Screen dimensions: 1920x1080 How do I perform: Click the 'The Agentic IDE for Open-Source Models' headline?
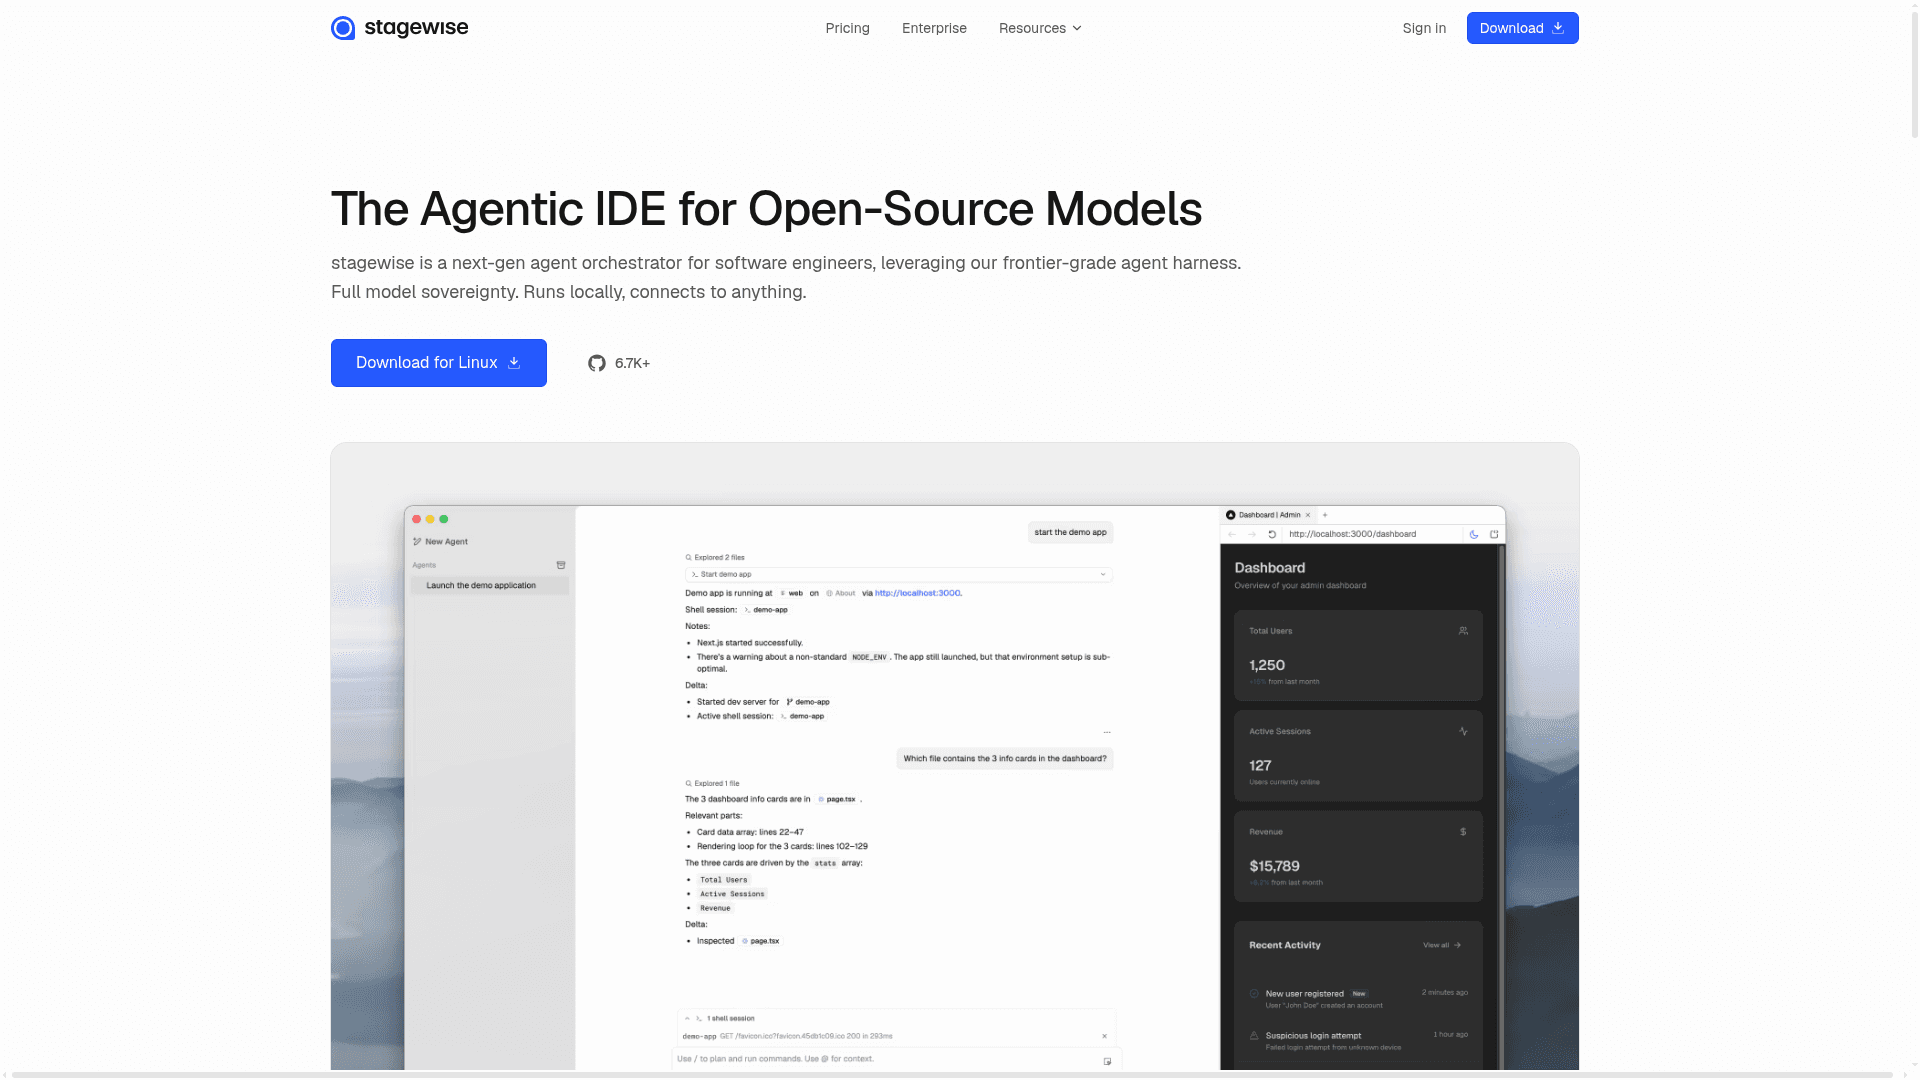[766, 209]
